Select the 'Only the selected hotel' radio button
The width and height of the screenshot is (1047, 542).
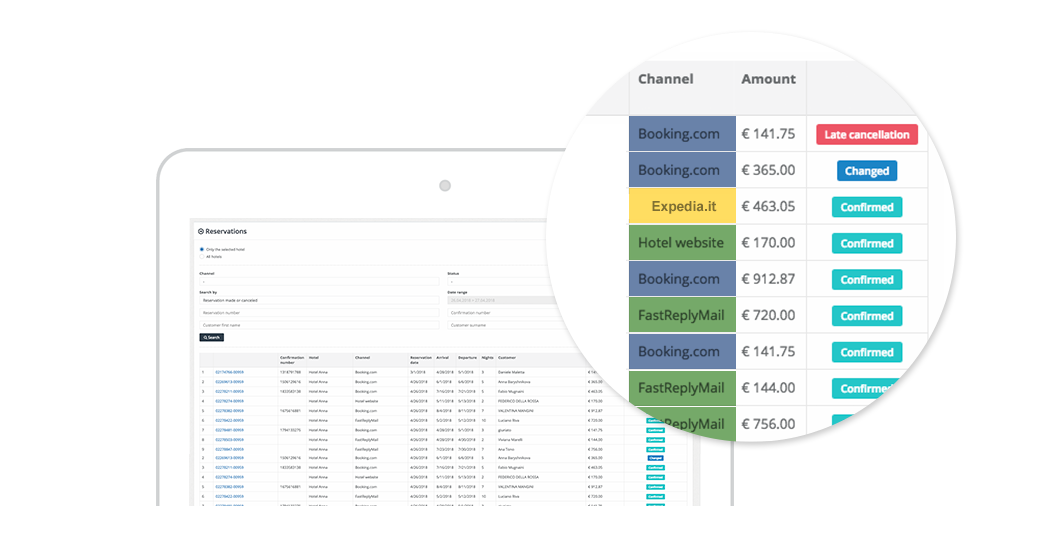202,249
